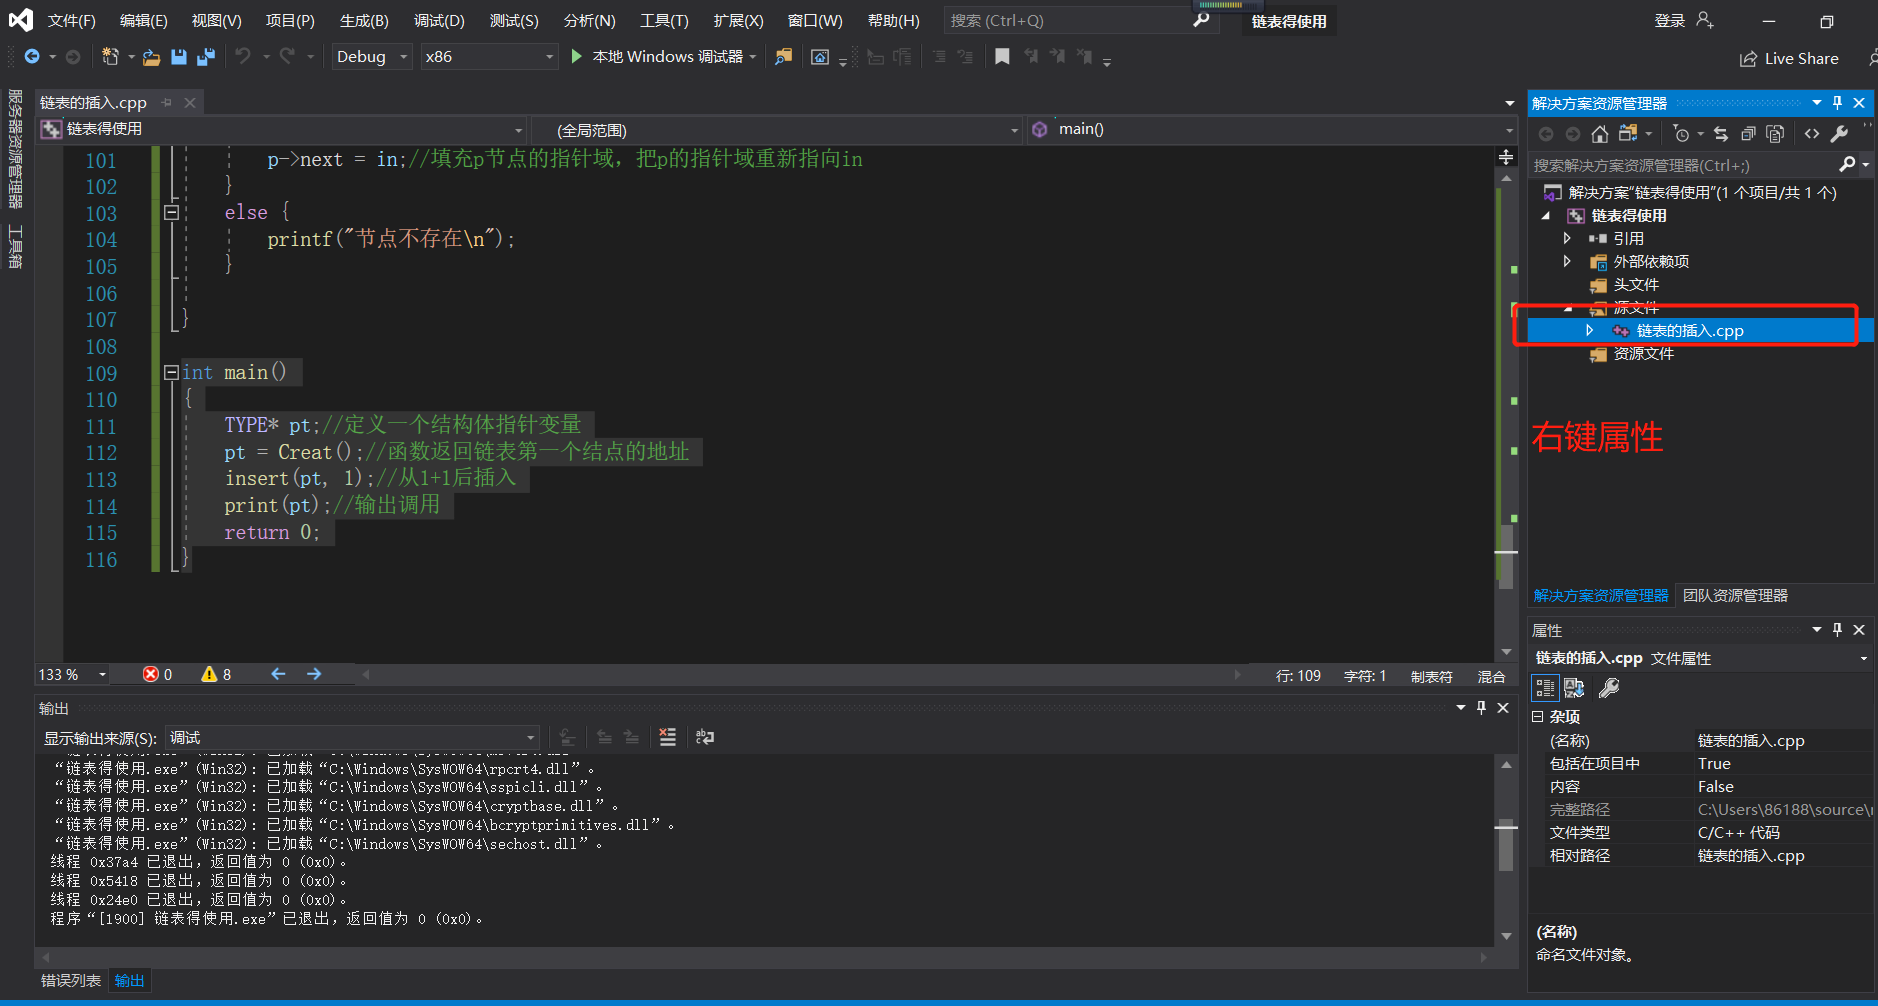Click the save all files icon
This screenshot has width=1878, height=1006.
[x=206, y=57]
